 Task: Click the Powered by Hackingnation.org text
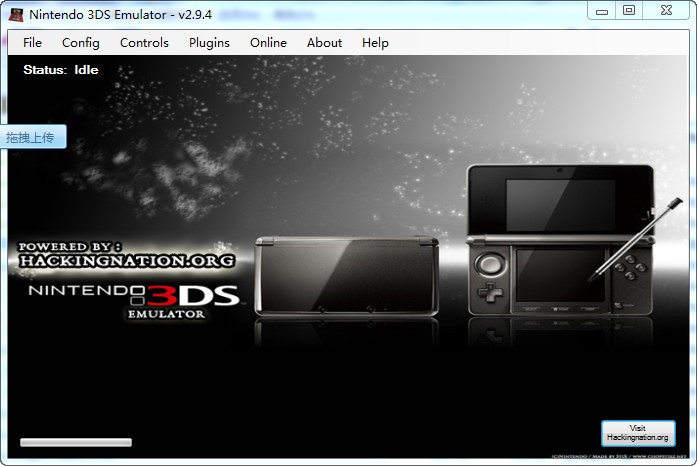click(x=126, y=255)
